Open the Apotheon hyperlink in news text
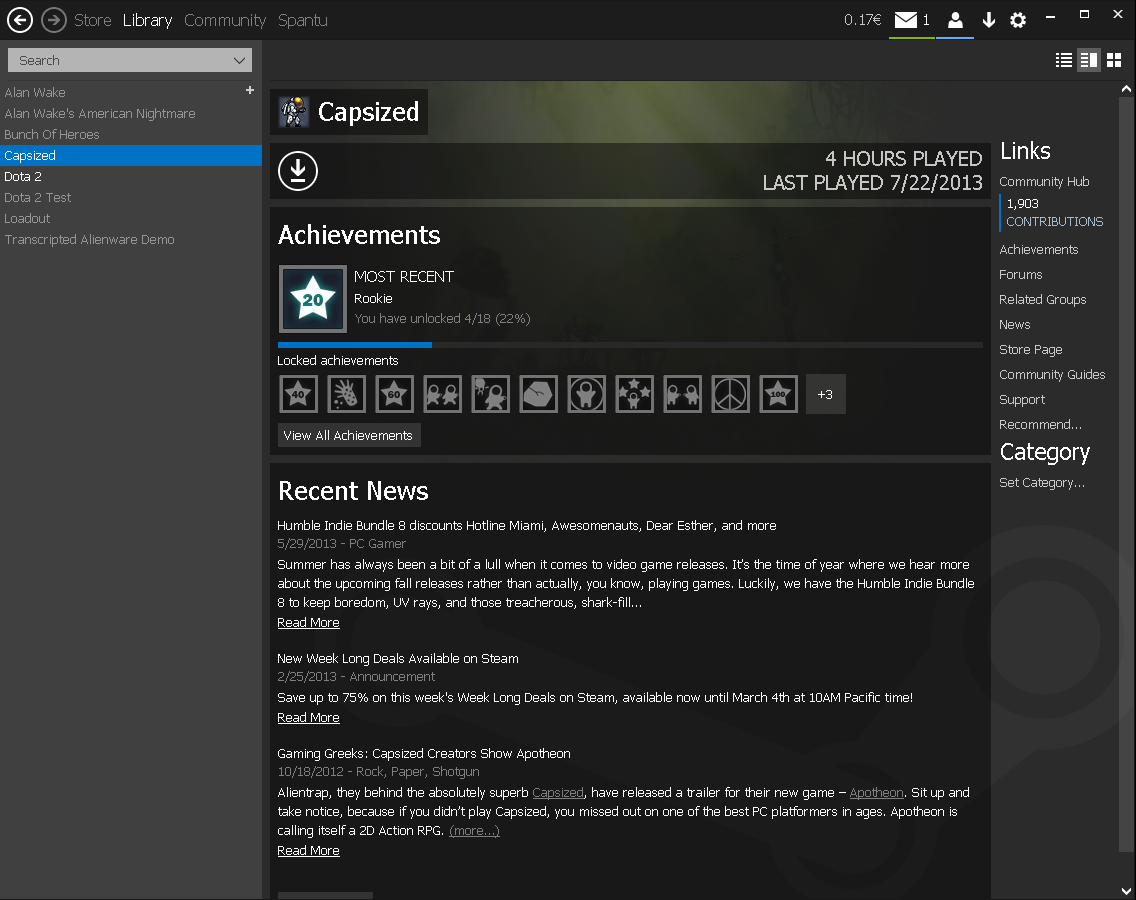 point(876,793)
